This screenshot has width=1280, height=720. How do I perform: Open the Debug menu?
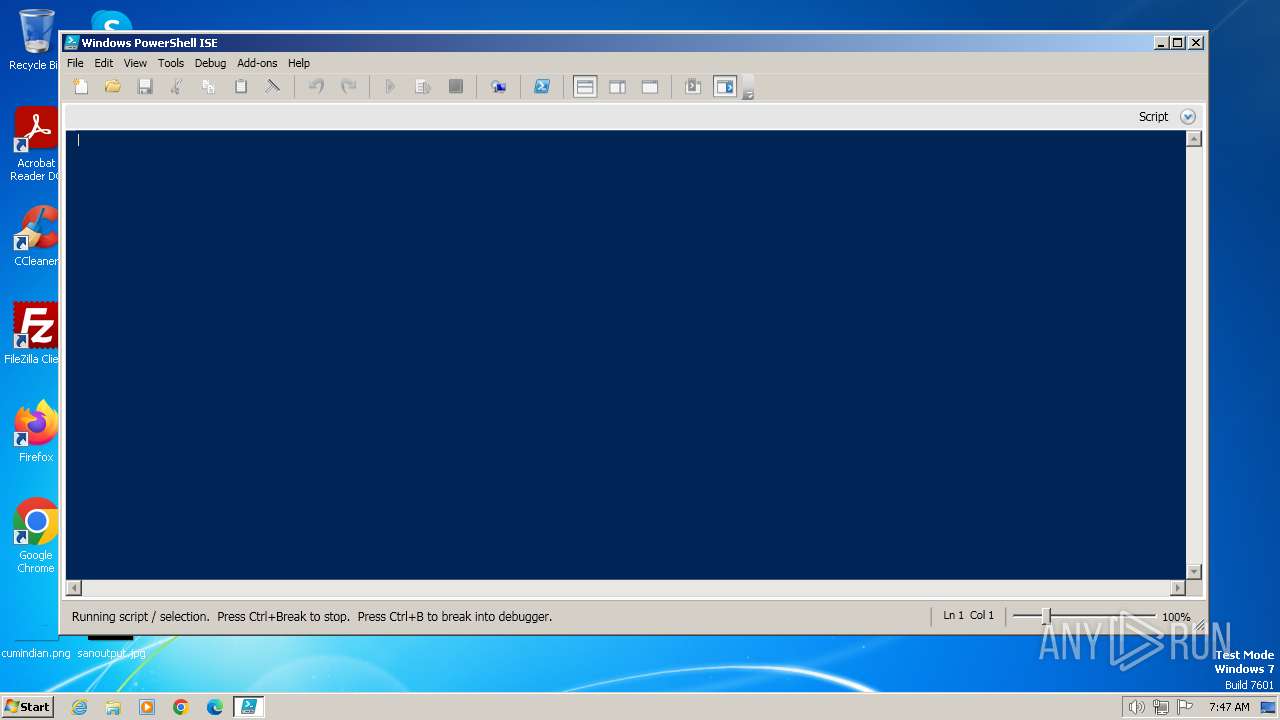(x=210, y=63)
